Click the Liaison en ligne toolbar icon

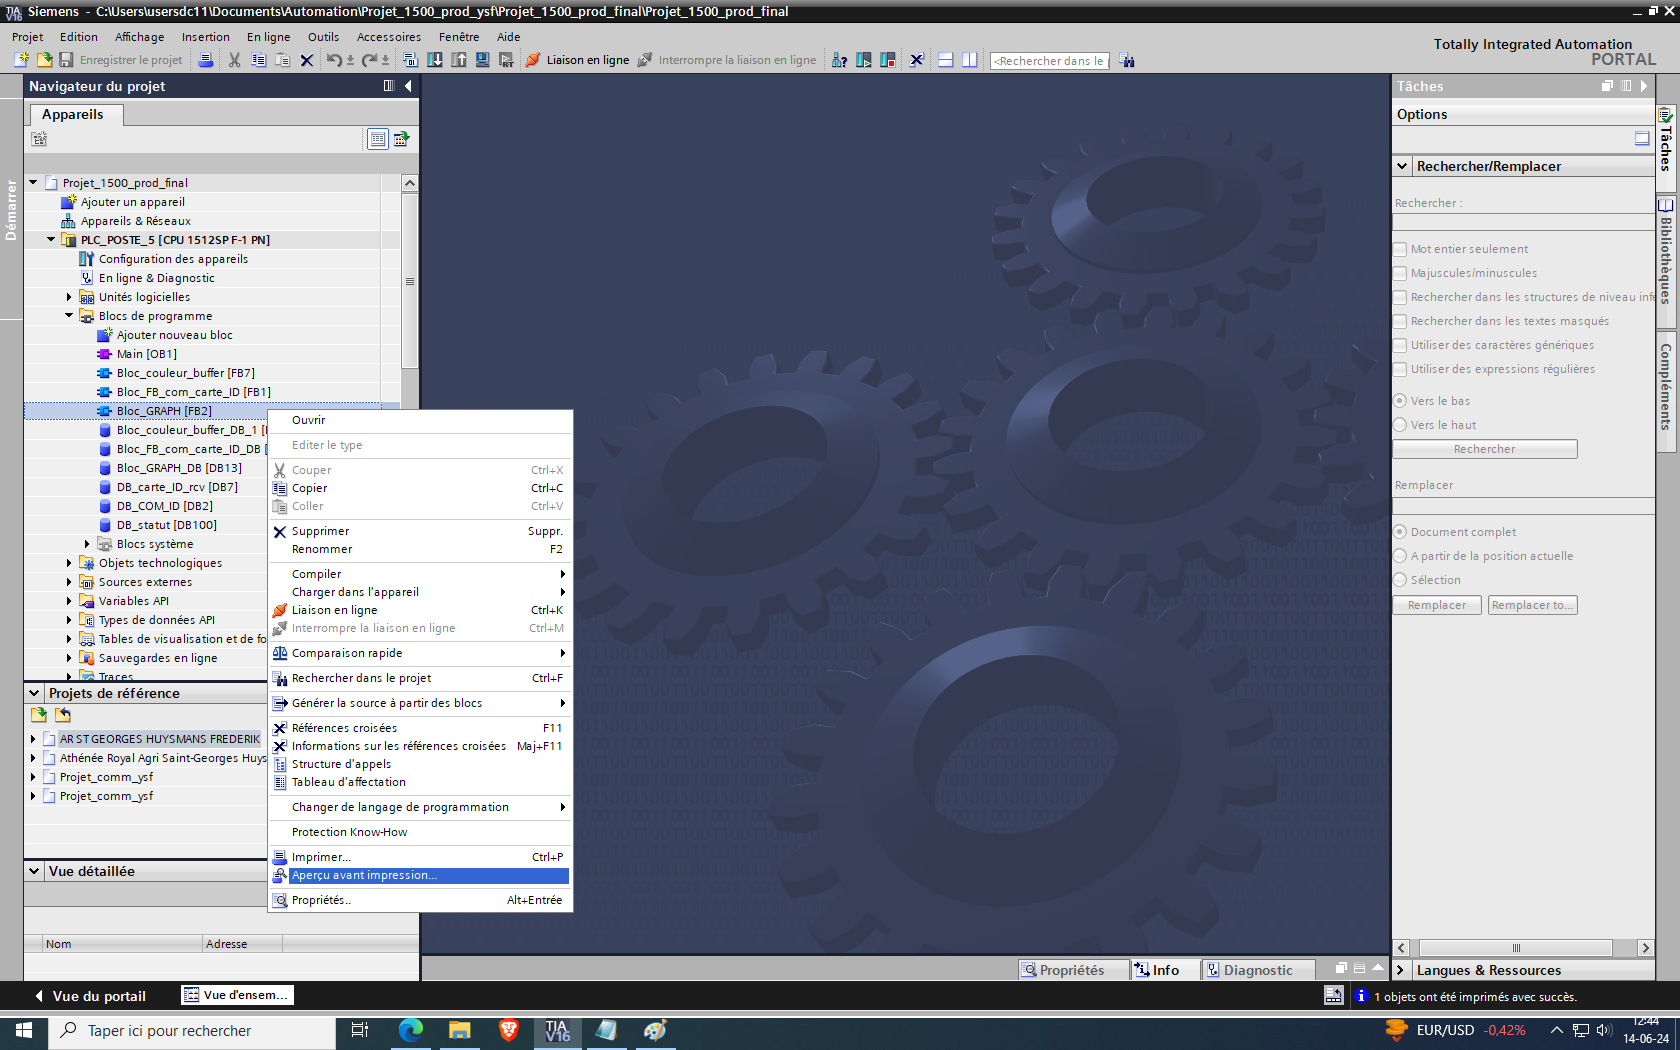pos(534,60)
